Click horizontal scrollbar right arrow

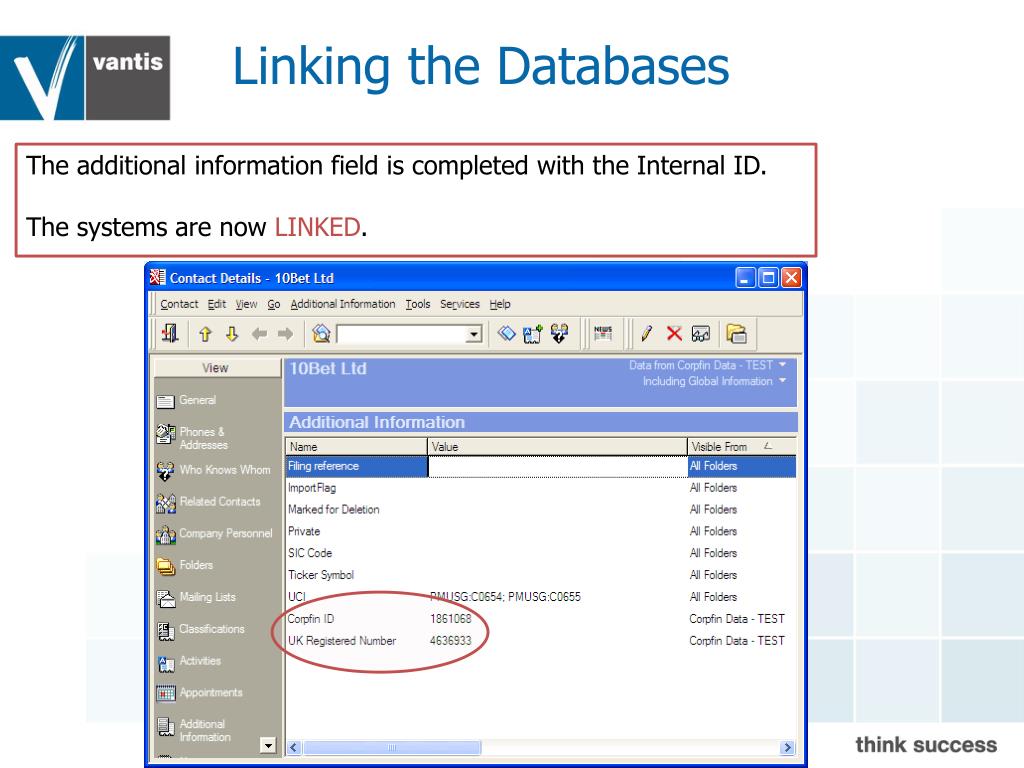(788, 747)
